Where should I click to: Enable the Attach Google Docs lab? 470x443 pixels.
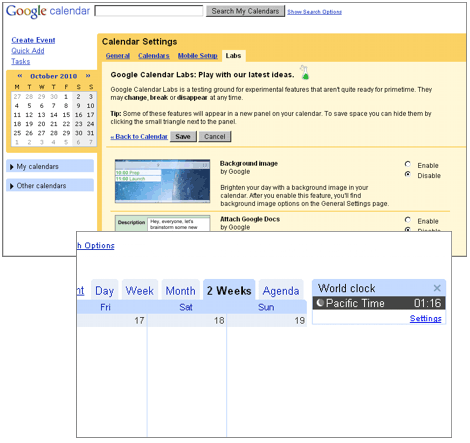point(408,220)
